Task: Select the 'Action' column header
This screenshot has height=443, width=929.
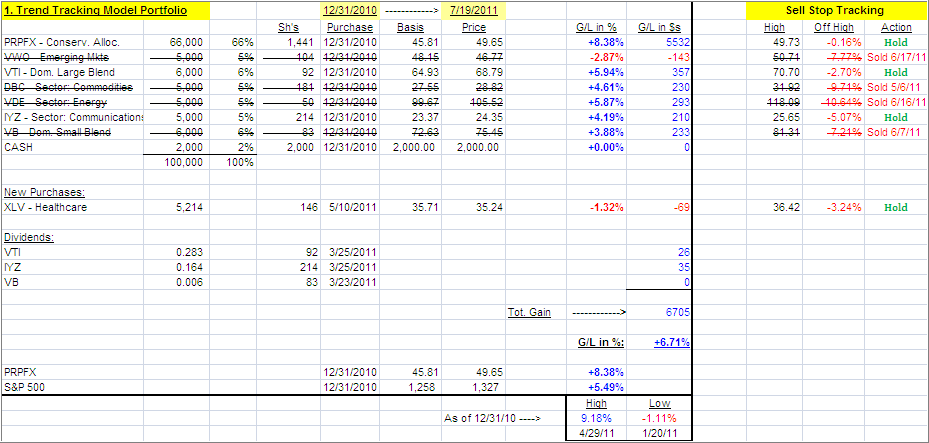Action: [896, 27]
